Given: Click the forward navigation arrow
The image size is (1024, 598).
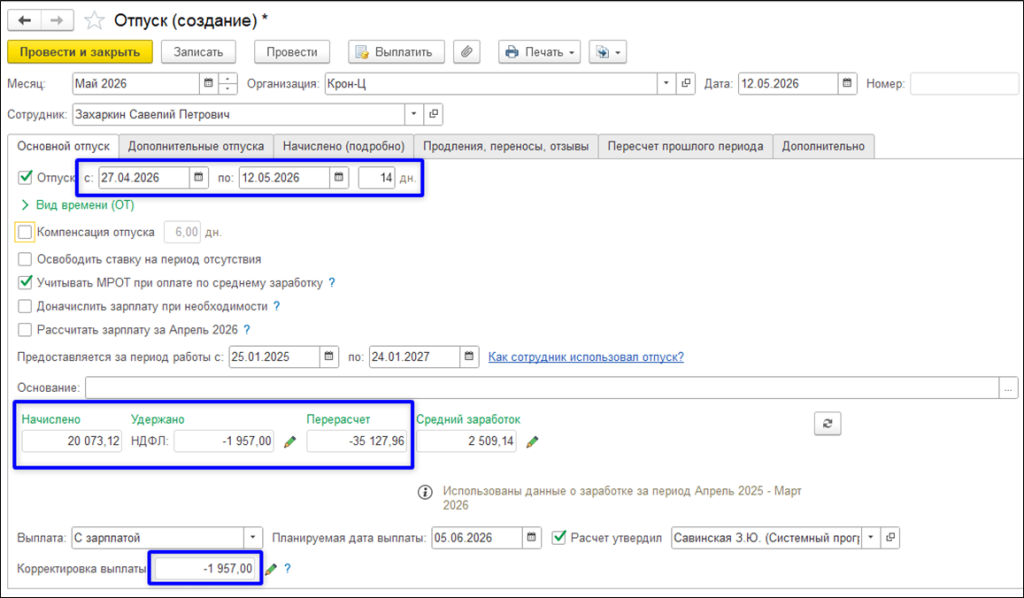Looking at the screenshot, I should (57, 21).
